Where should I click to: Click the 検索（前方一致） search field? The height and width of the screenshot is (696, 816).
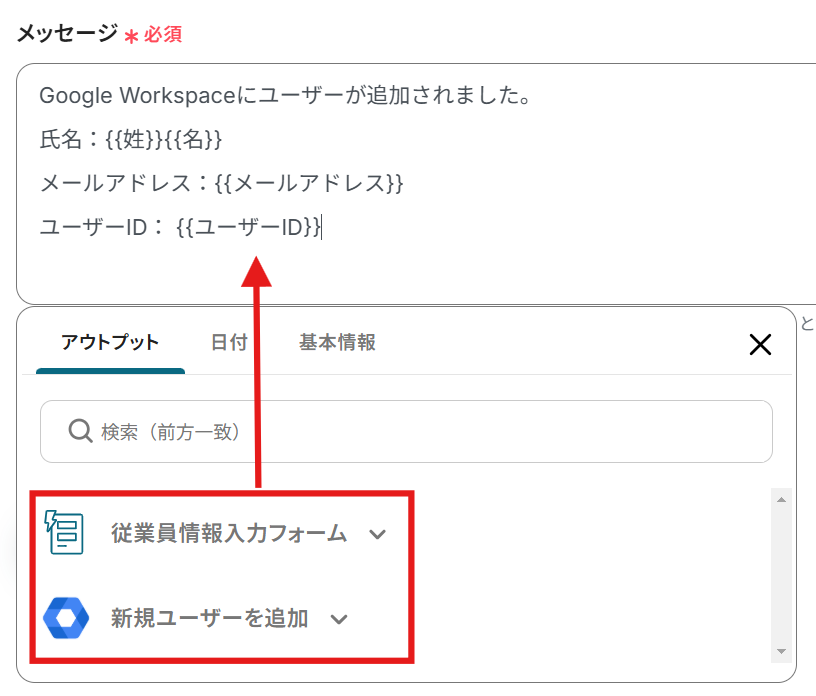coord(420,431)
